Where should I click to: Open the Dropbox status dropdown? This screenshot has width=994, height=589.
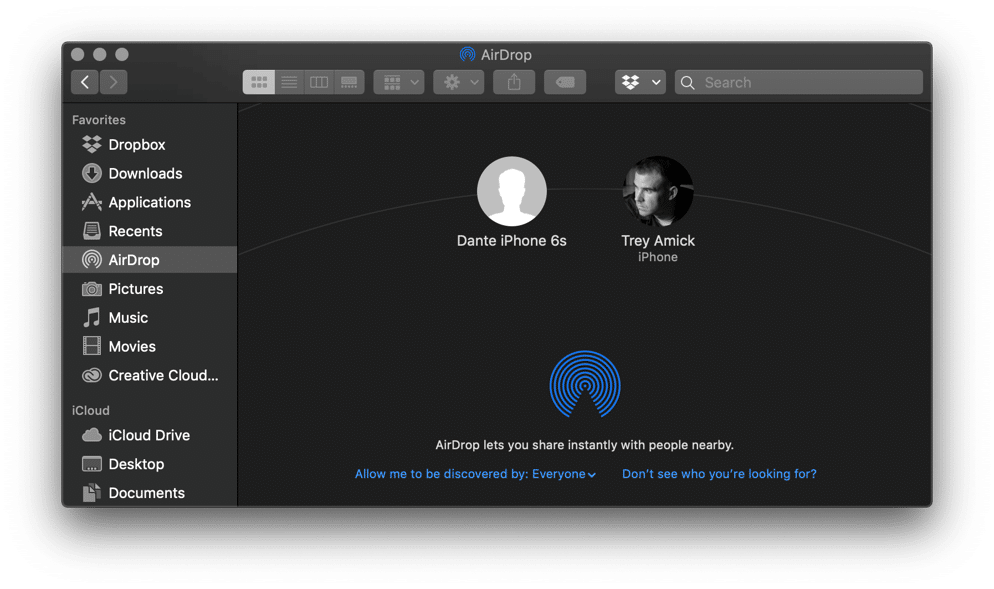tap(640, 82)
